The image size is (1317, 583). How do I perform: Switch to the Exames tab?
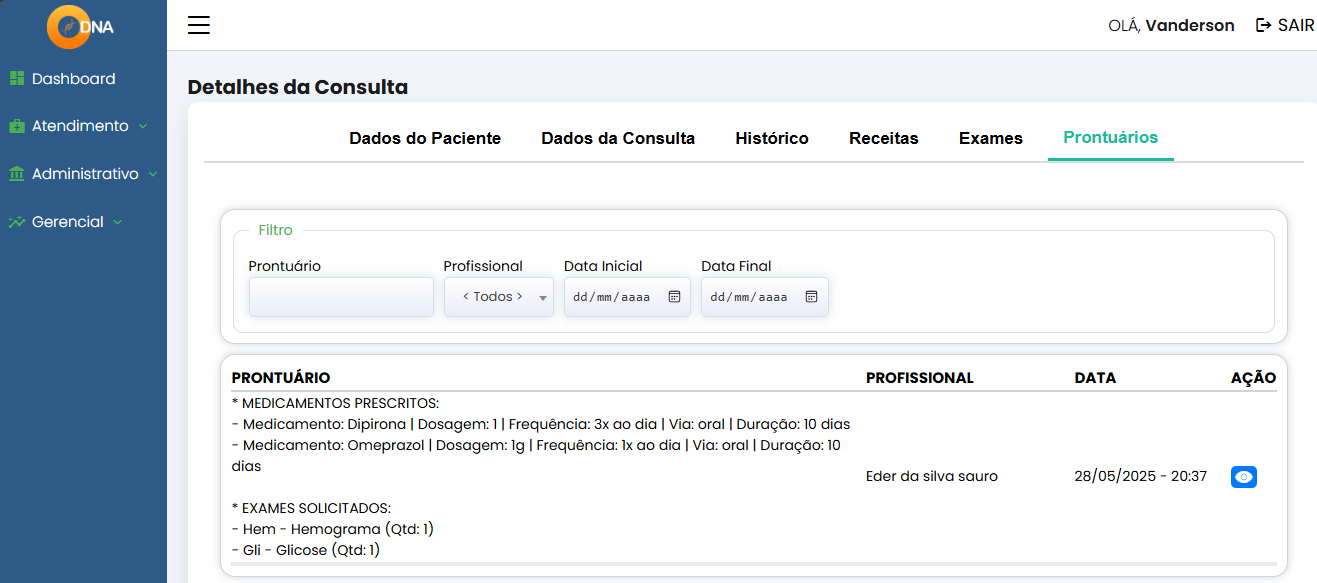[x=990, y=138]
